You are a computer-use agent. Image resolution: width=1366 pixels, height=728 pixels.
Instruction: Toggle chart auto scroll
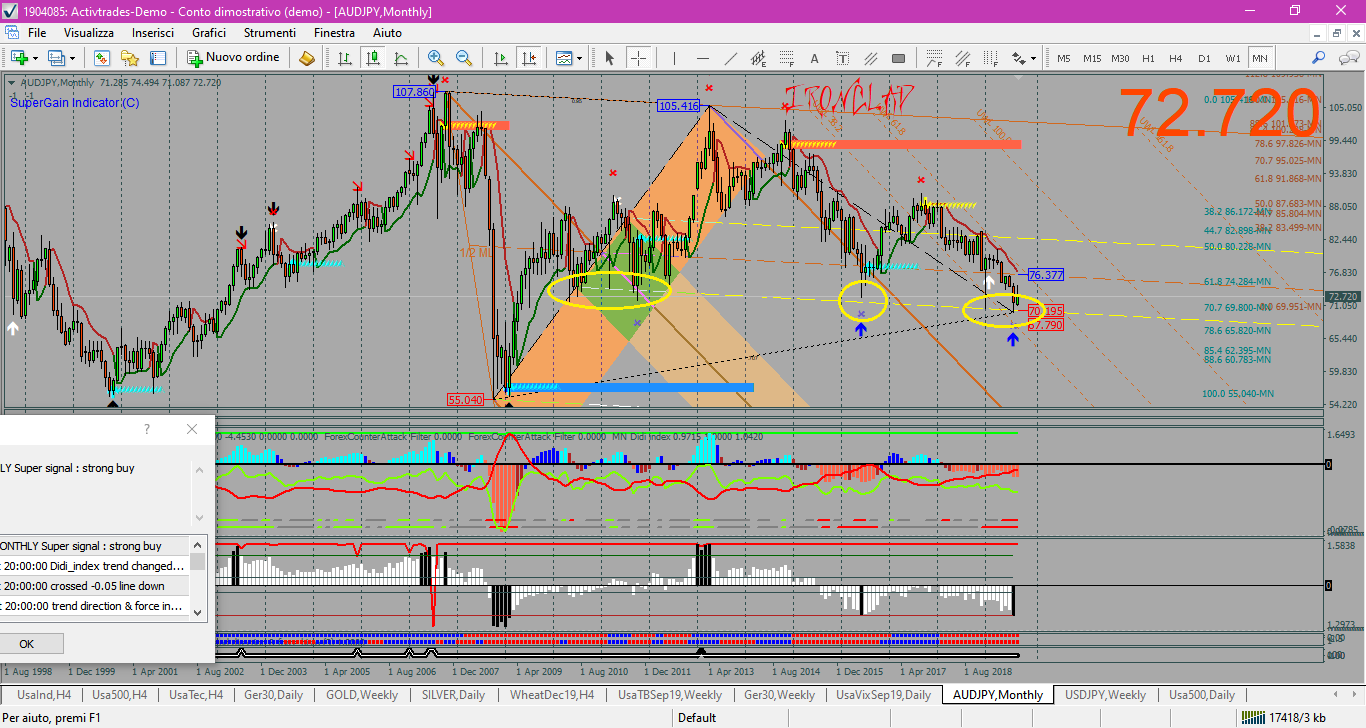click(x=501, y=58)
